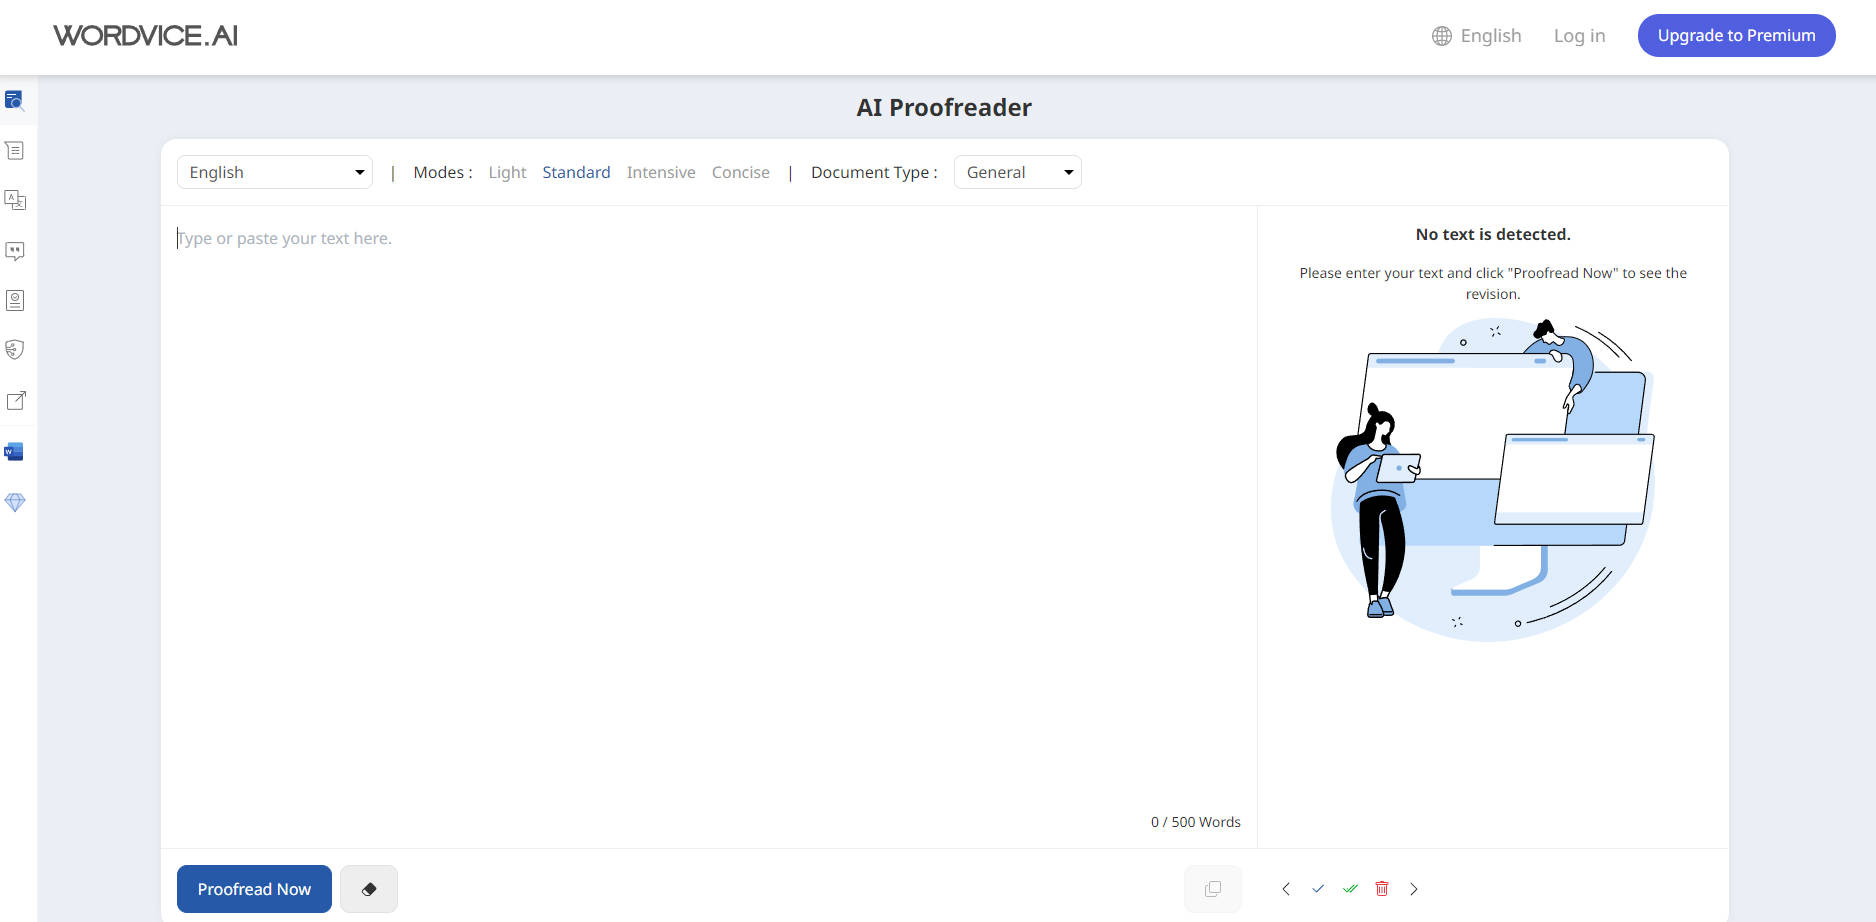Clear the text using the eraser icon
Screen dimensions: 1876x922
(x=368, y=888)
